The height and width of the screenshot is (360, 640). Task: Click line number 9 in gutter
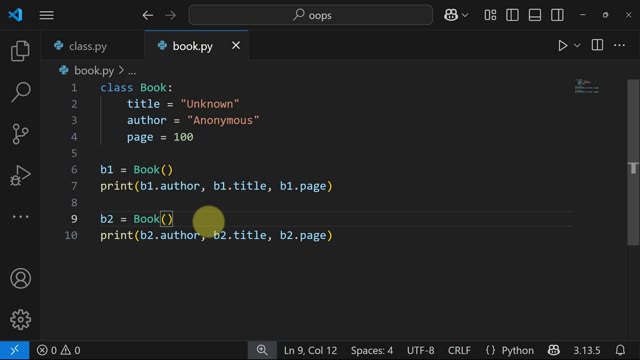(74, 219)
